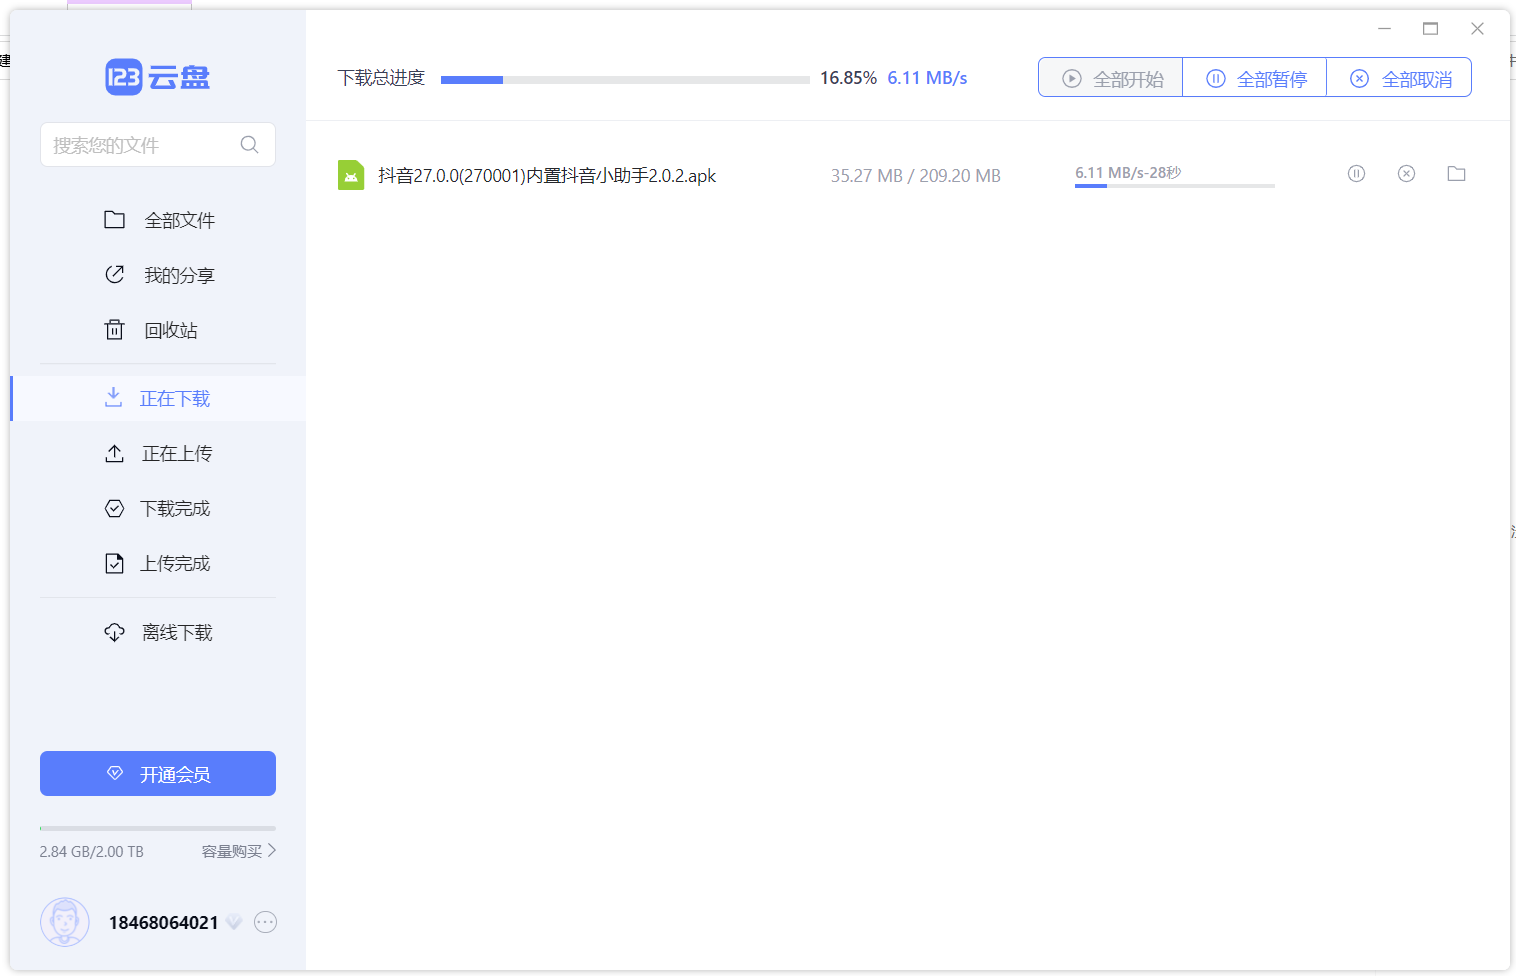Focus the file search input field
Viewport: 1516px width, 976px height.
point(158,145)
